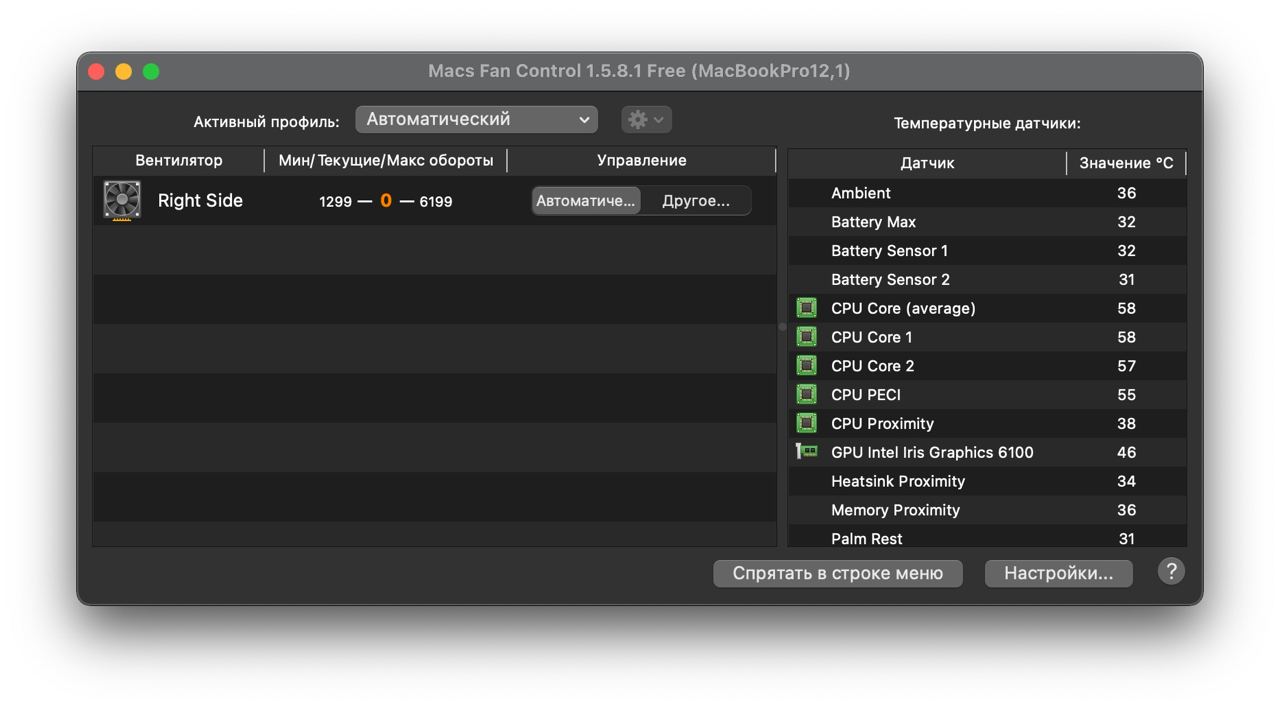Image resolution: width=1280 pixels, height=707 pixels.
Task: Select the CPU Core 2 label
Action: click(x=872, y=366)
